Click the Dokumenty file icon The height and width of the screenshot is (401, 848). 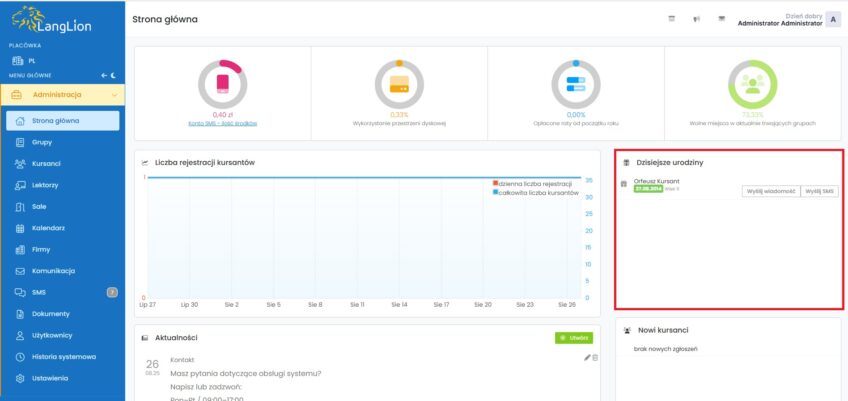[21, 314]
